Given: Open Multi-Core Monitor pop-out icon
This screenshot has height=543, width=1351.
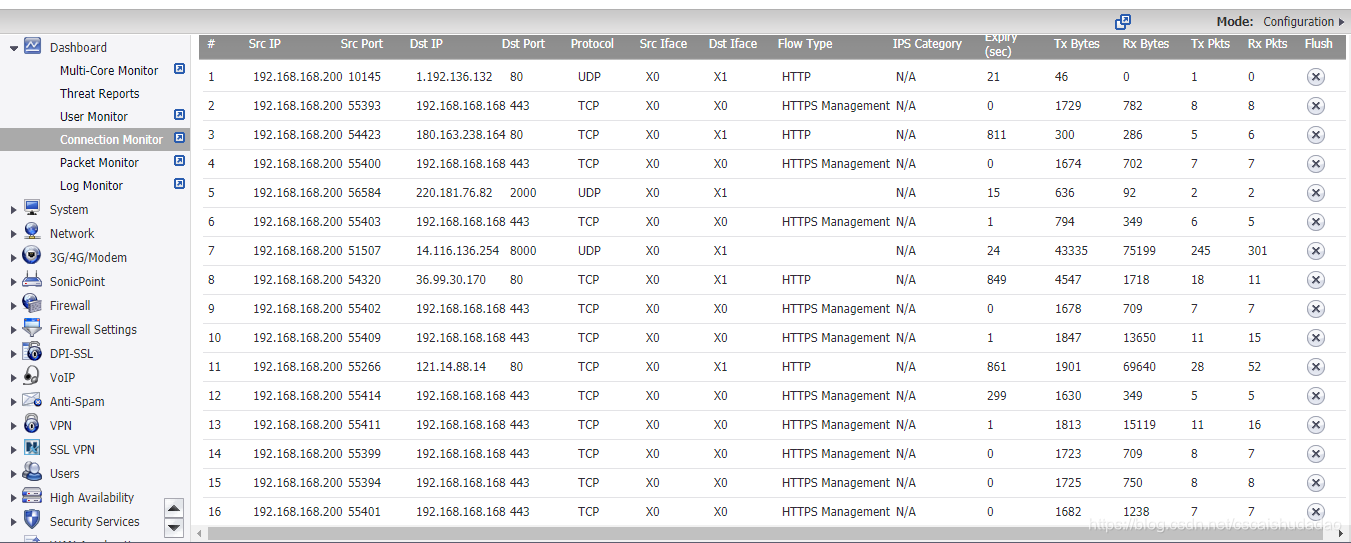Looking at the screenshot, I should tap(179, 69).
